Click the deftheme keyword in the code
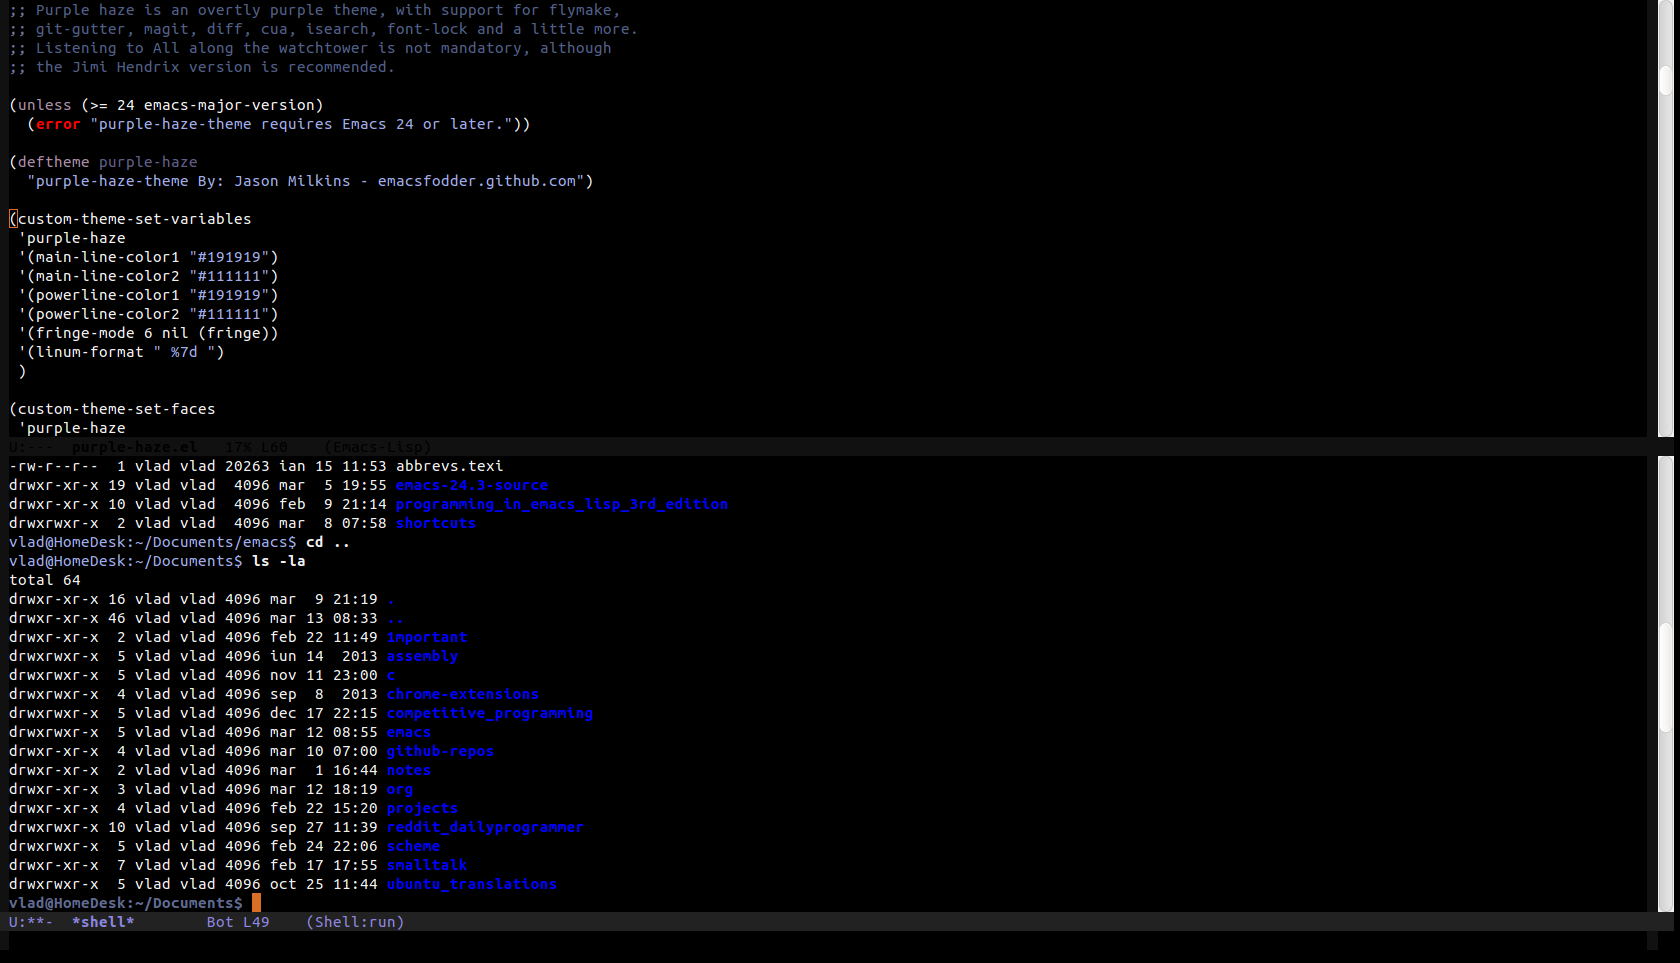 (x=53, y=162)
